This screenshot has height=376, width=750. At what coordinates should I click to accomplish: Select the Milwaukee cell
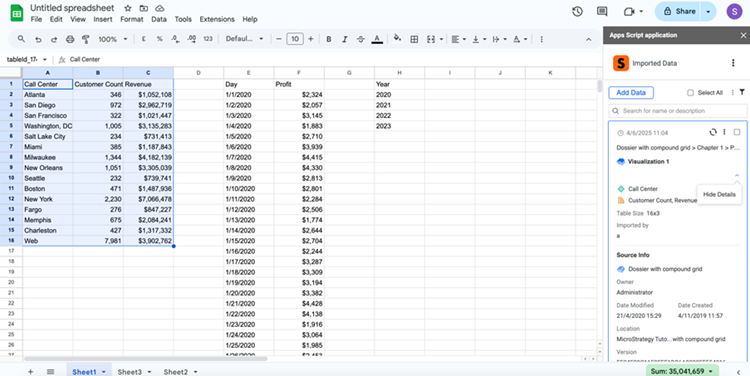pos(48,157)
